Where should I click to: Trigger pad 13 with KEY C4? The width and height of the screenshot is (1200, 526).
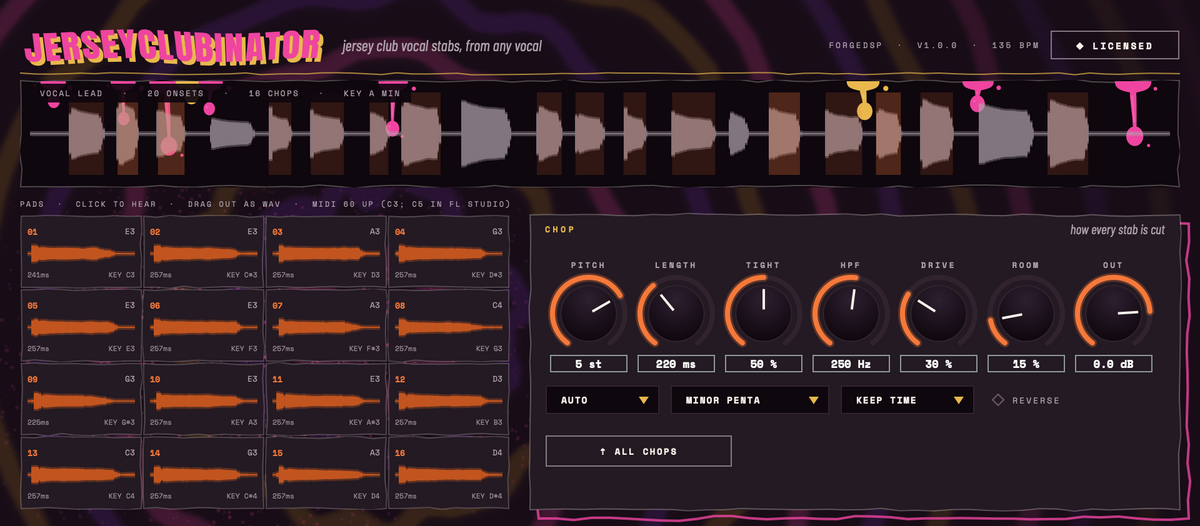(81, 473)
